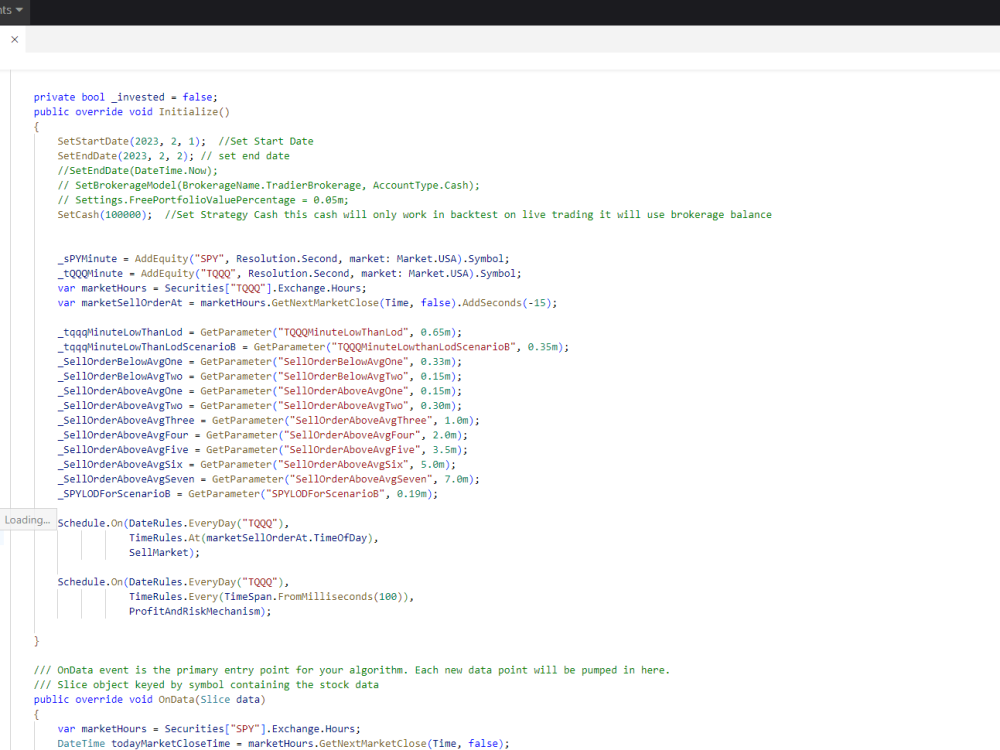1000x750 pixels.
Task: Click the commented //SetEndDate(DateTime.Now); line
Action: point(138,170)
